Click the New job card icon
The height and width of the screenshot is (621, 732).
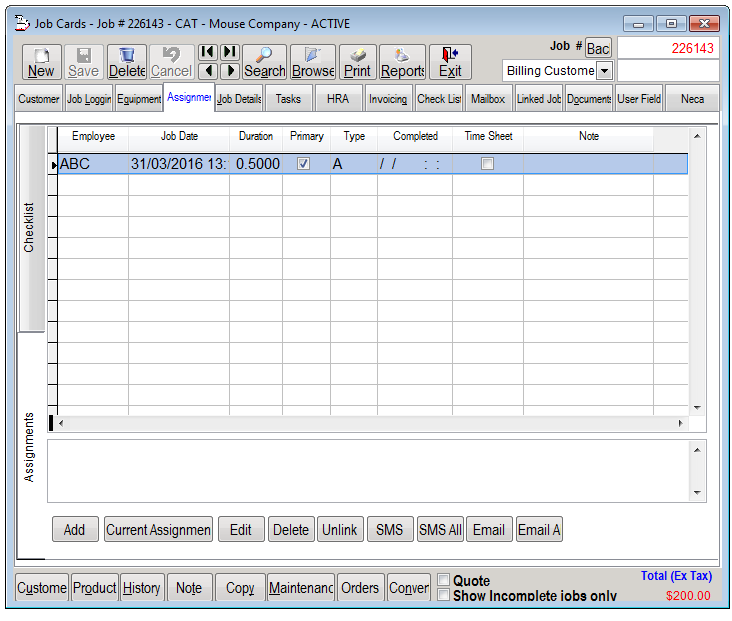(41, 62)
